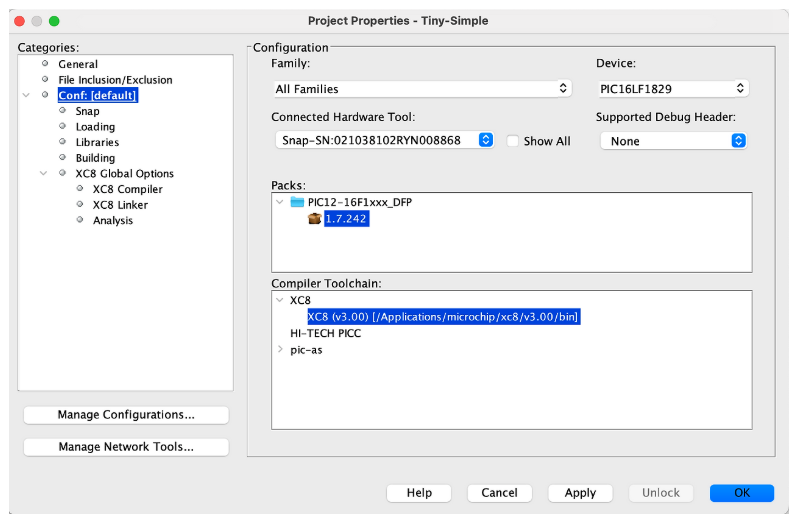The image size is (795, 518).
Task: Click the bullet icon beside Snap category
Action: (62, 111)
